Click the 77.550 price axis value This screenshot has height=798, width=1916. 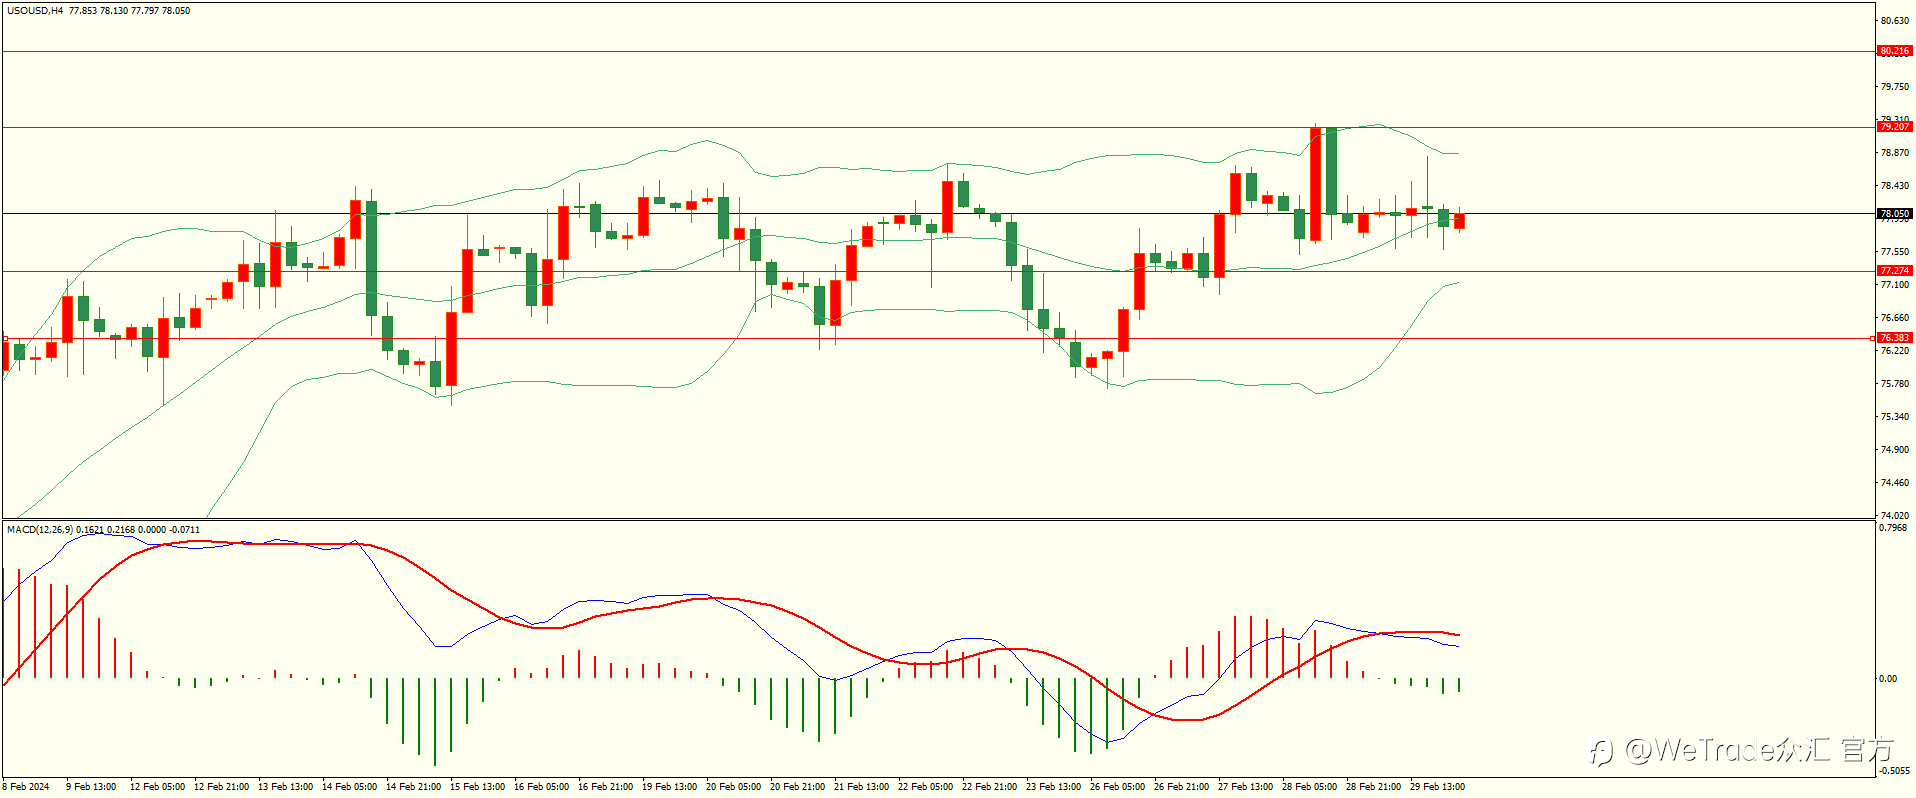[1894, 252]
